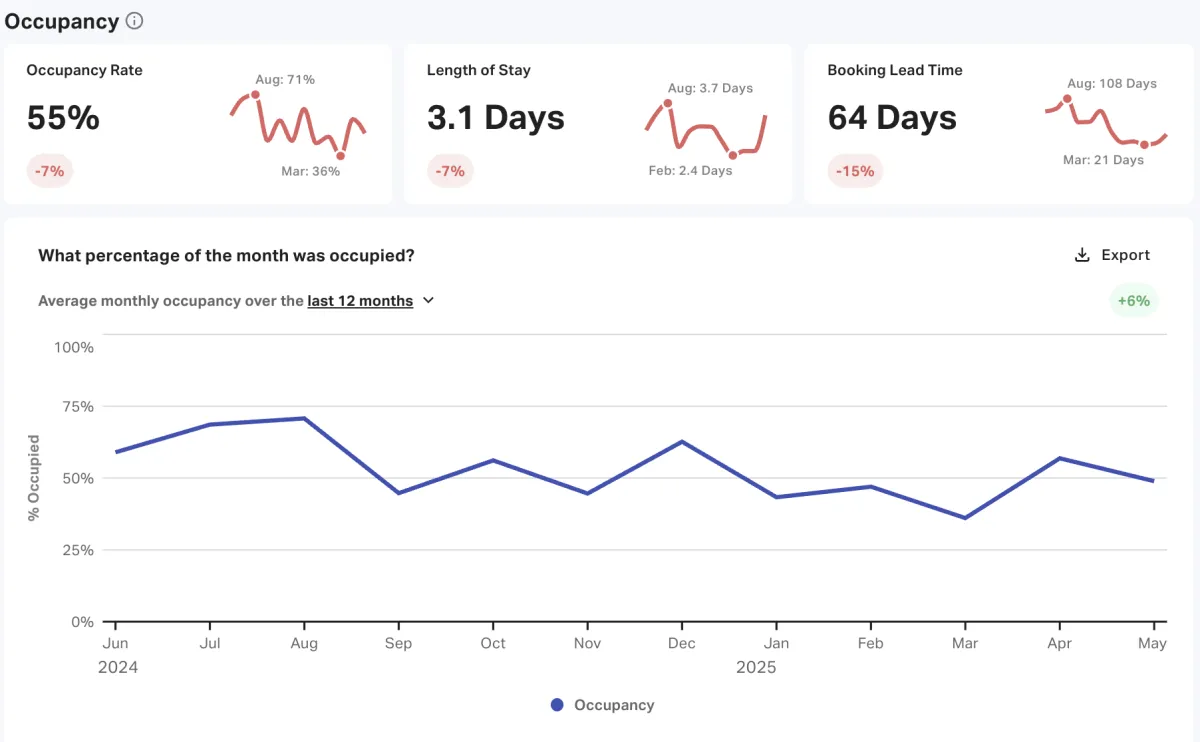This screenshot has height=742, width=1200.
Task: Select the Occupancy Rate card
Action: [x=198, y=124]
